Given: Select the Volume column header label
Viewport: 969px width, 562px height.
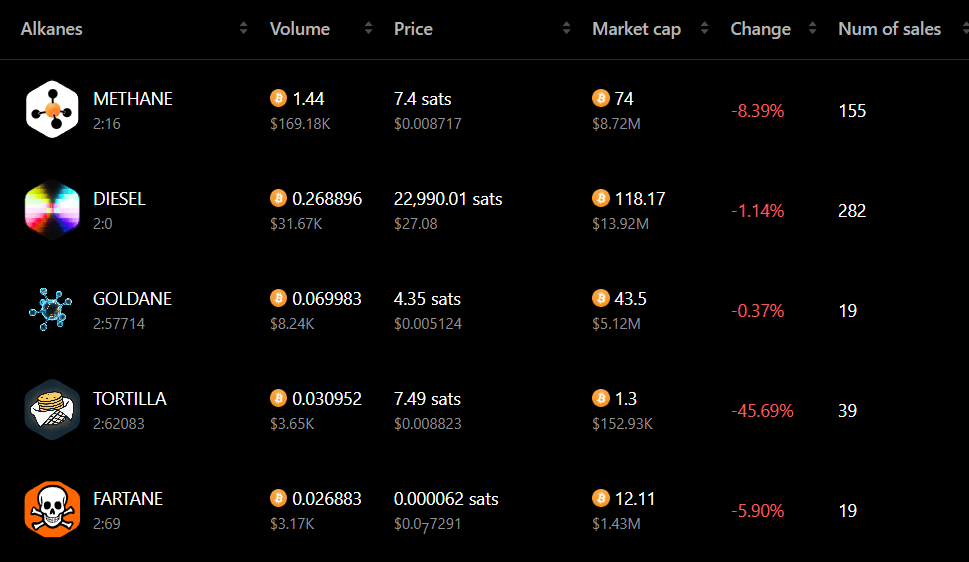Looking at the screenshot, I should pyautogui.click(x=300, y=29).
